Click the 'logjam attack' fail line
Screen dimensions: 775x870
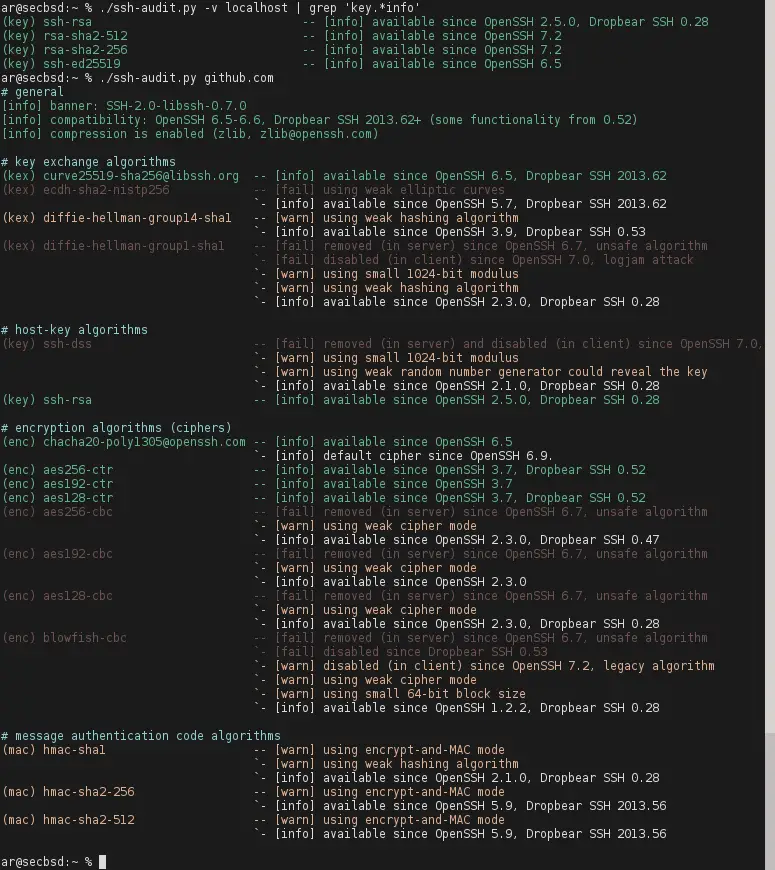[474, 260]
